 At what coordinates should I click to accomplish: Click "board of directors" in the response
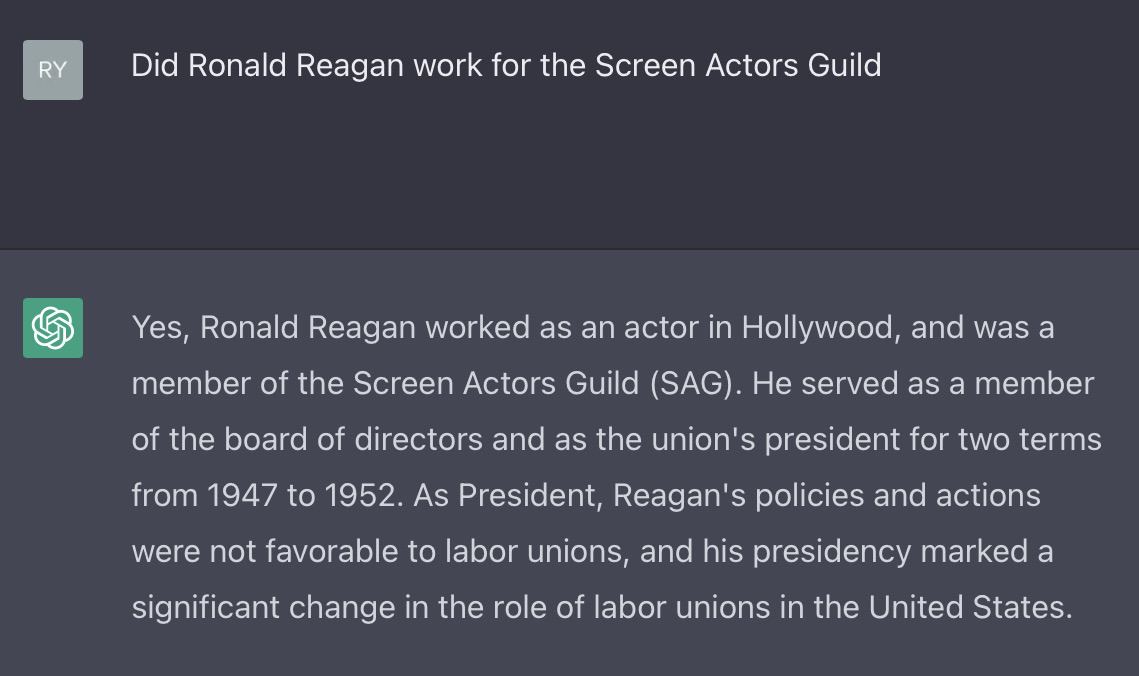point(353,440)
